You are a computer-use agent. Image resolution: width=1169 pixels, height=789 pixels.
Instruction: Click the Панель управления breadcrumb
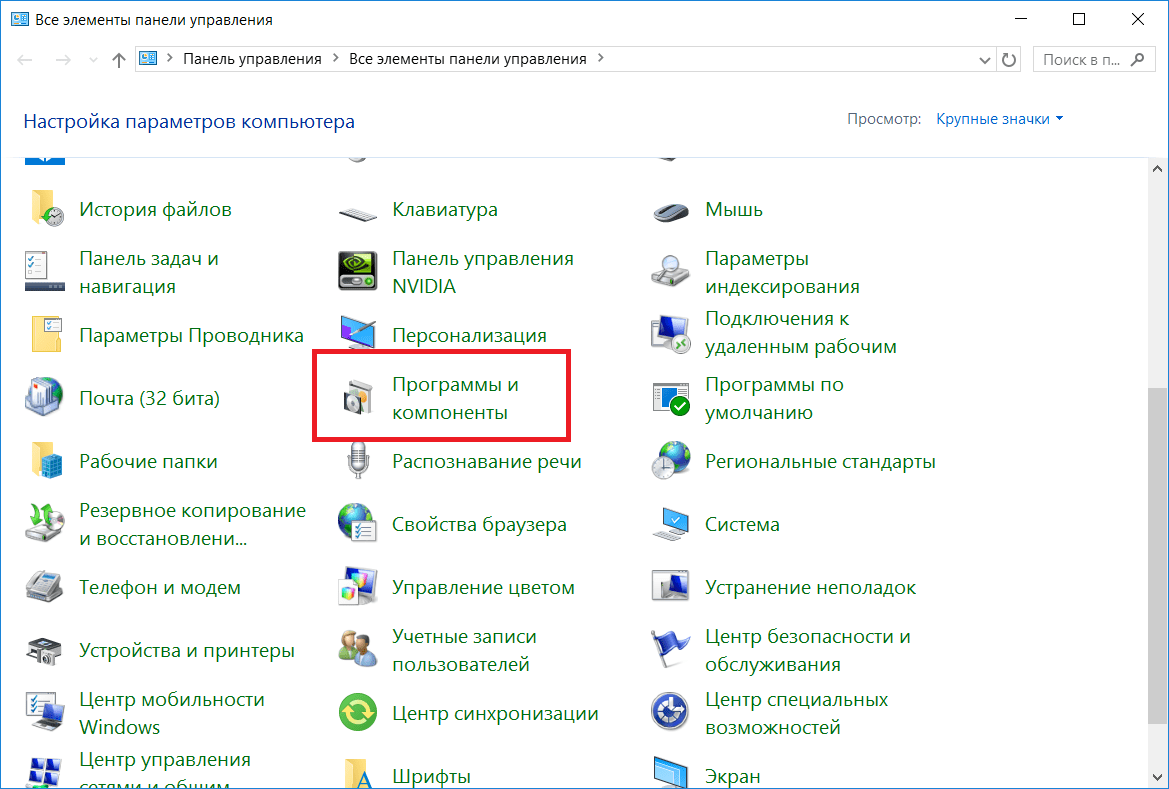pos(252,59)
